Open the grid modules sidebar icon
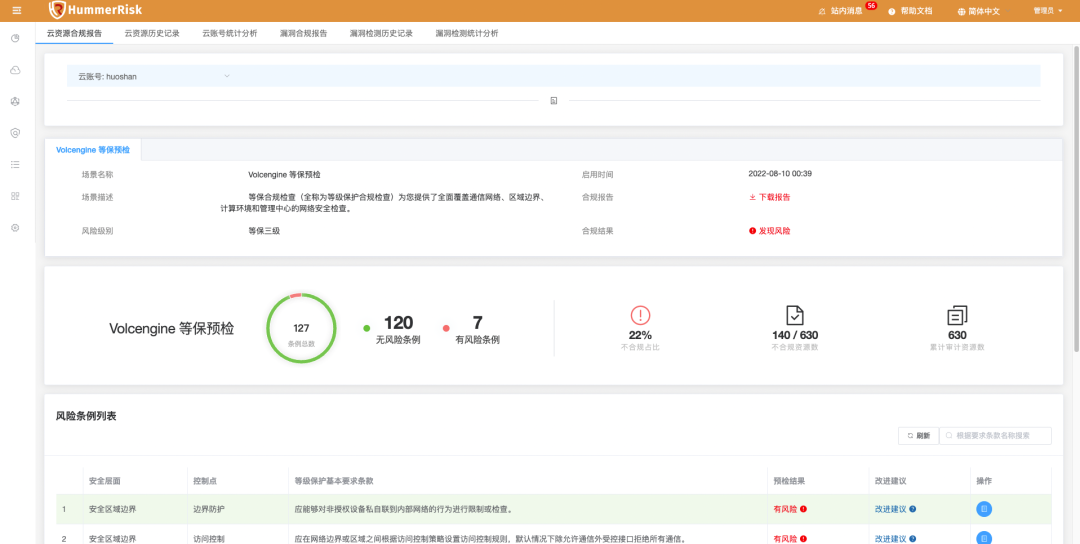Viewport: 1080px width, 544px height. [x=15, y=196]
